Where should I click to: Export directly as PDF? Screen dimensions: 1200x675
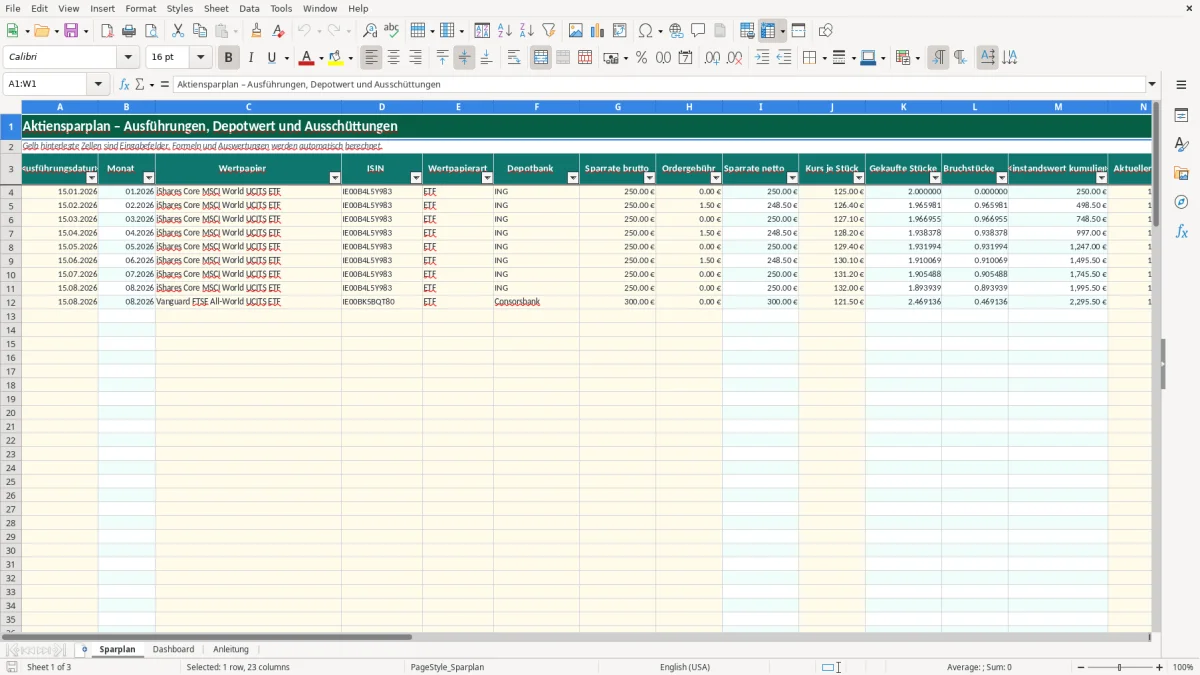107,31
